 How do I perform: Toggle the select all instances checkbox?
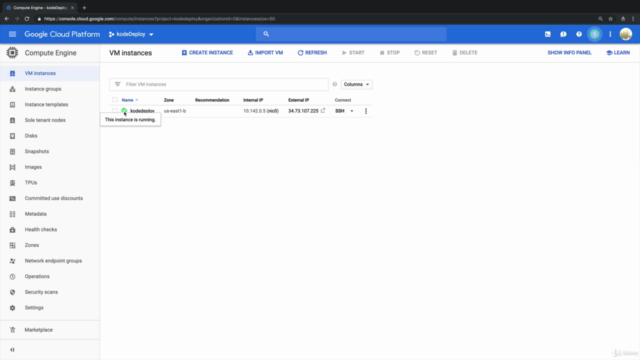pyautogui.click(x=115, y=100)
